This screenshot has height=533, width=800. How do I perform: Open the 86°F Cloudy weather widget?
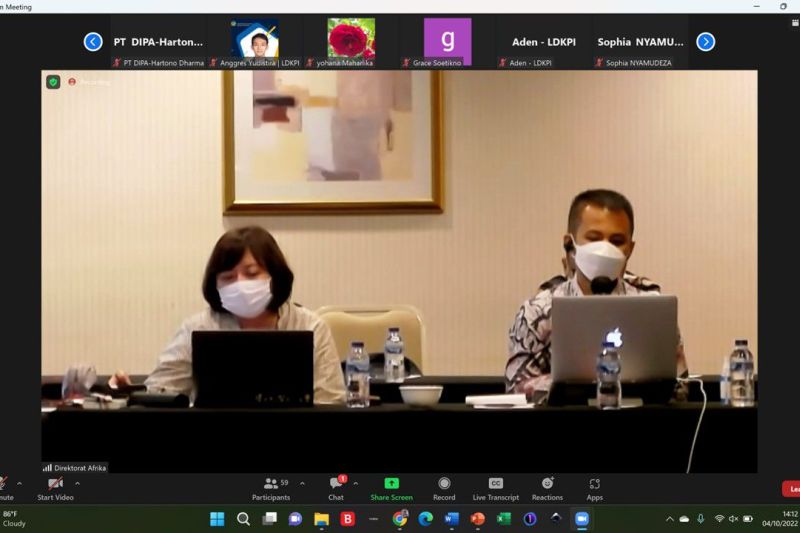[14, 519]
